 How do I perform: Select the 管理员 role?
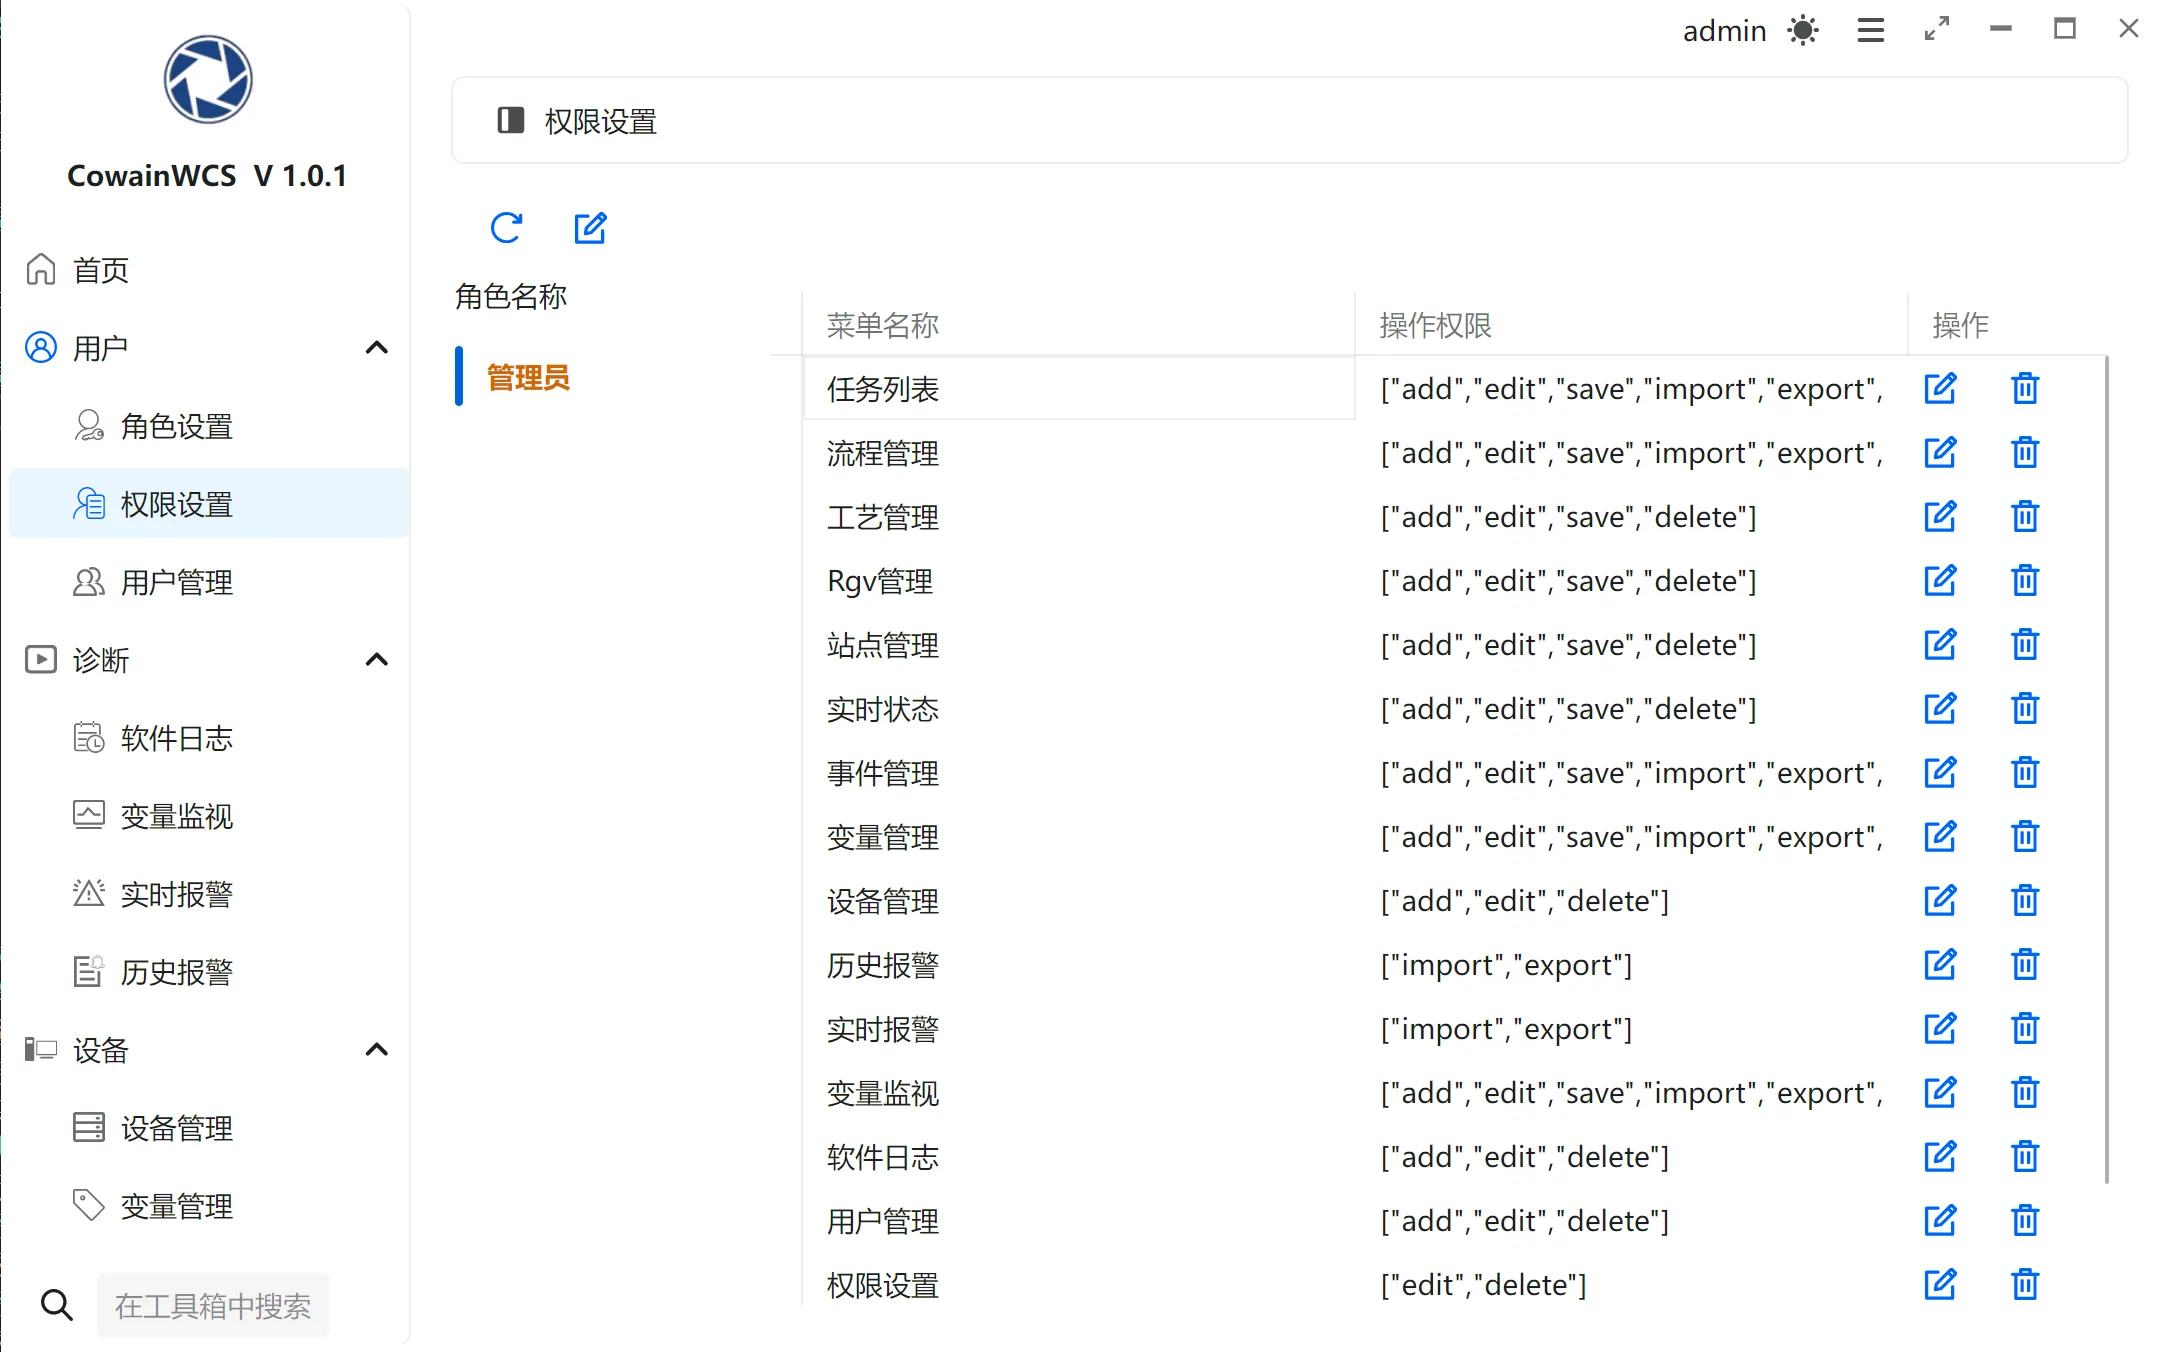pos(527,378)
